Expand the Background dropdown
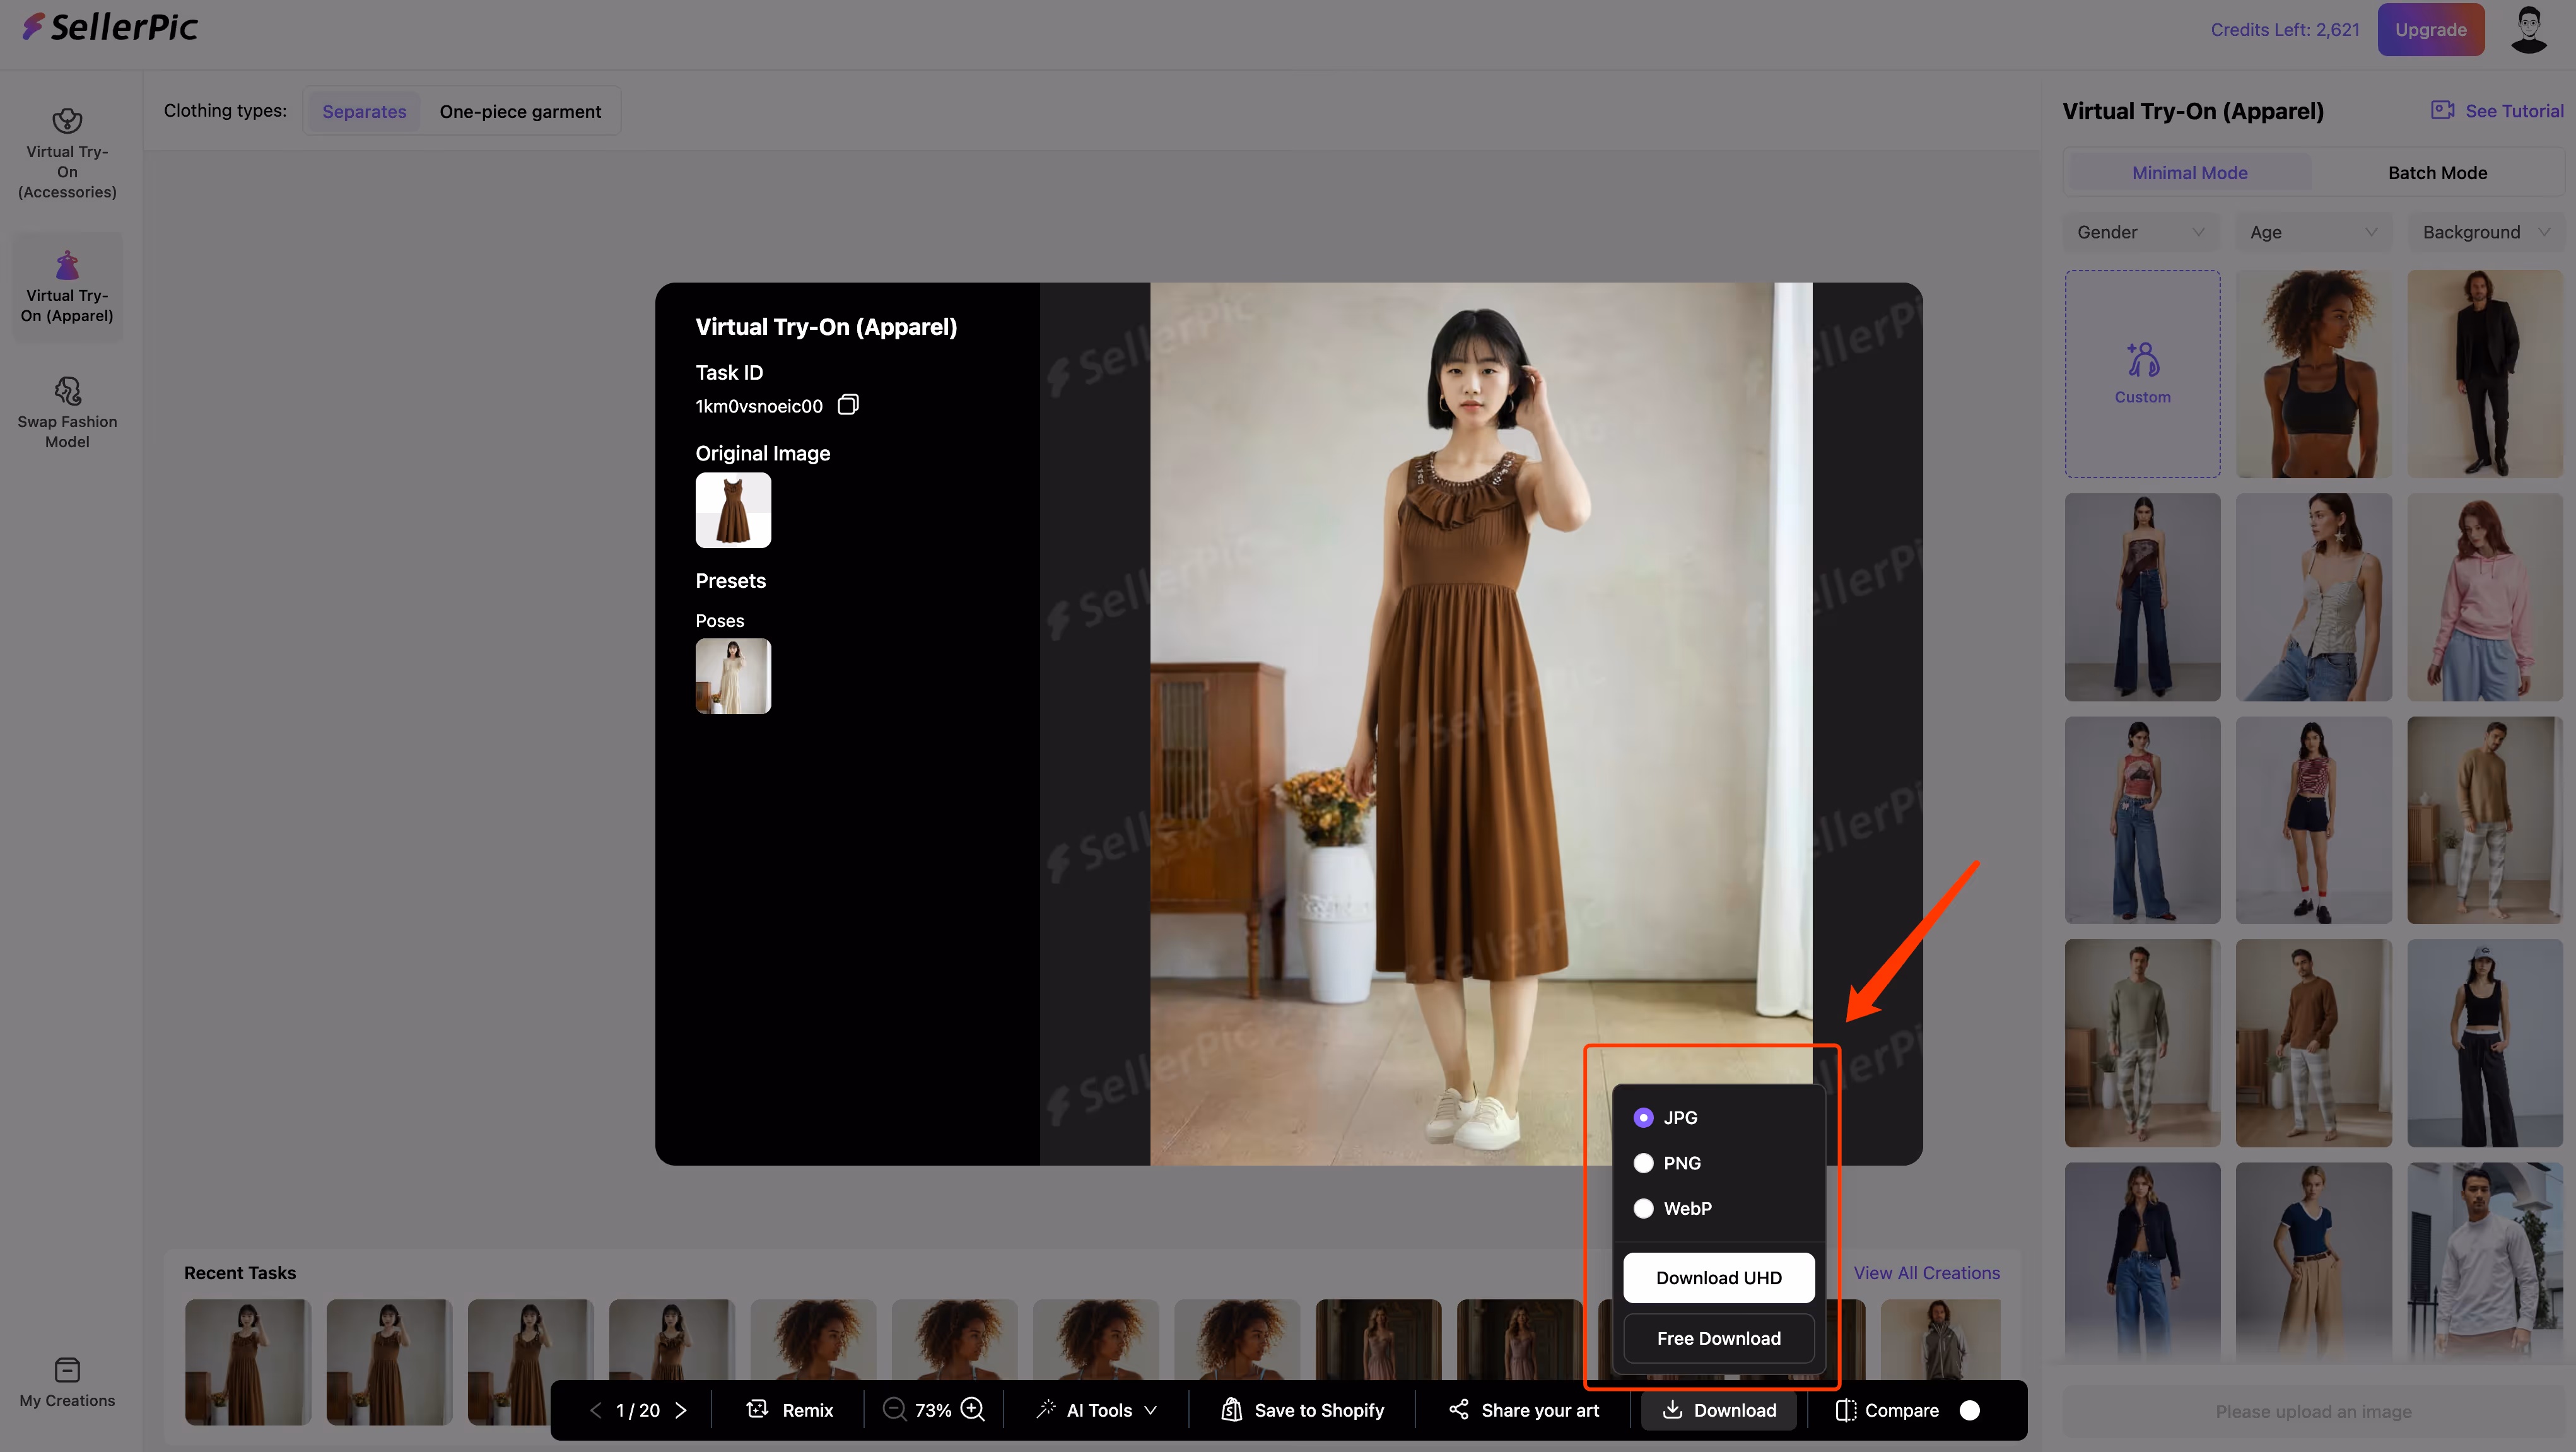Screen dimensions: 2576x1452 coord(2485,232)
